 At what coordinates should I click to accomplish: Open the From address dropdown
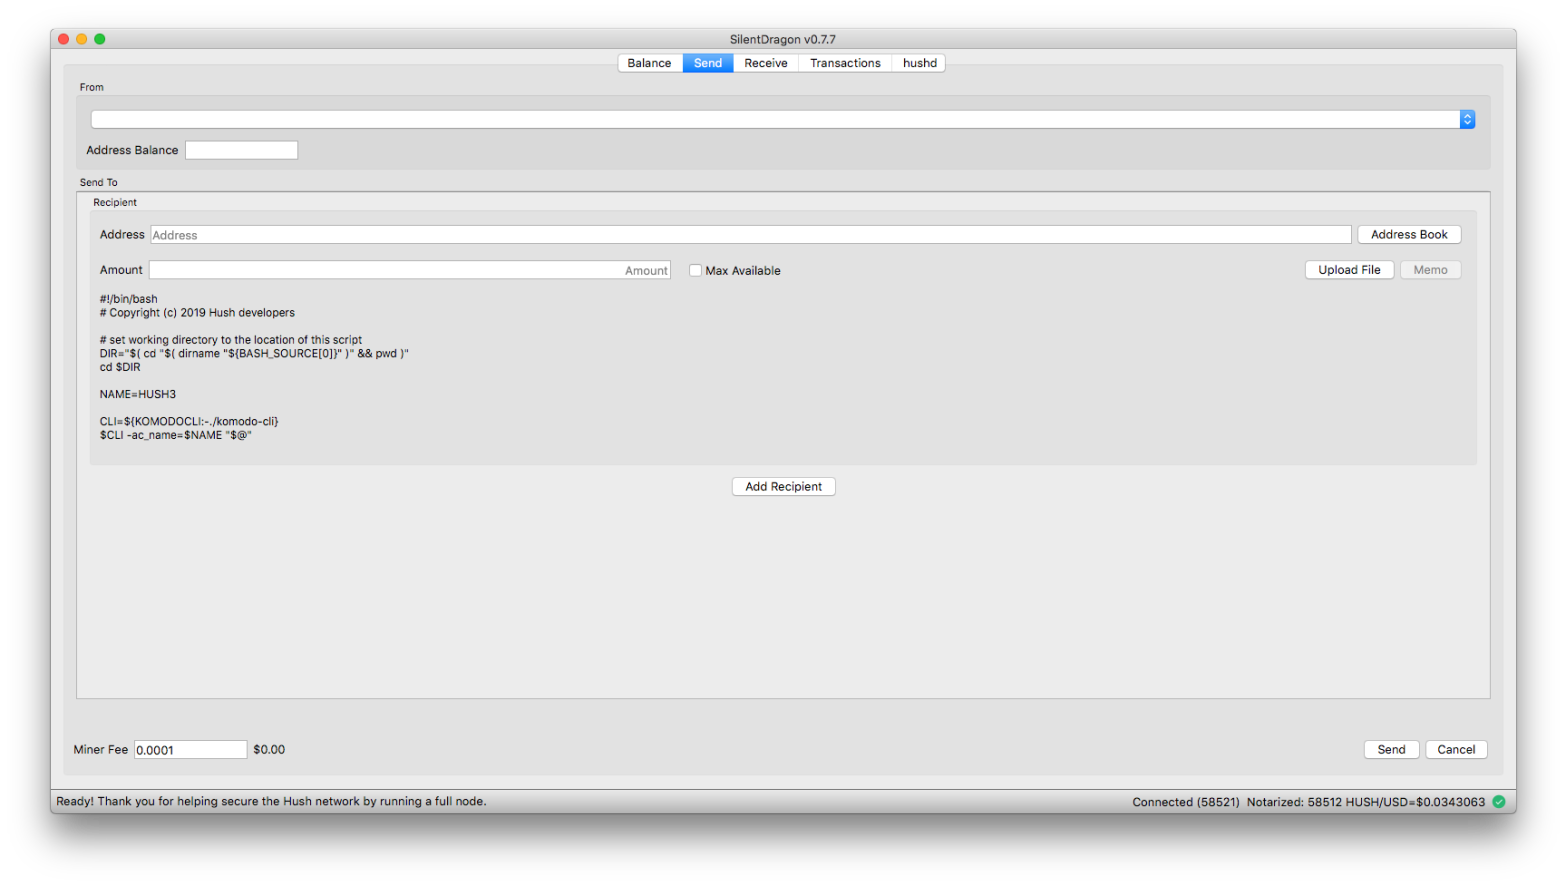point(783,119)
